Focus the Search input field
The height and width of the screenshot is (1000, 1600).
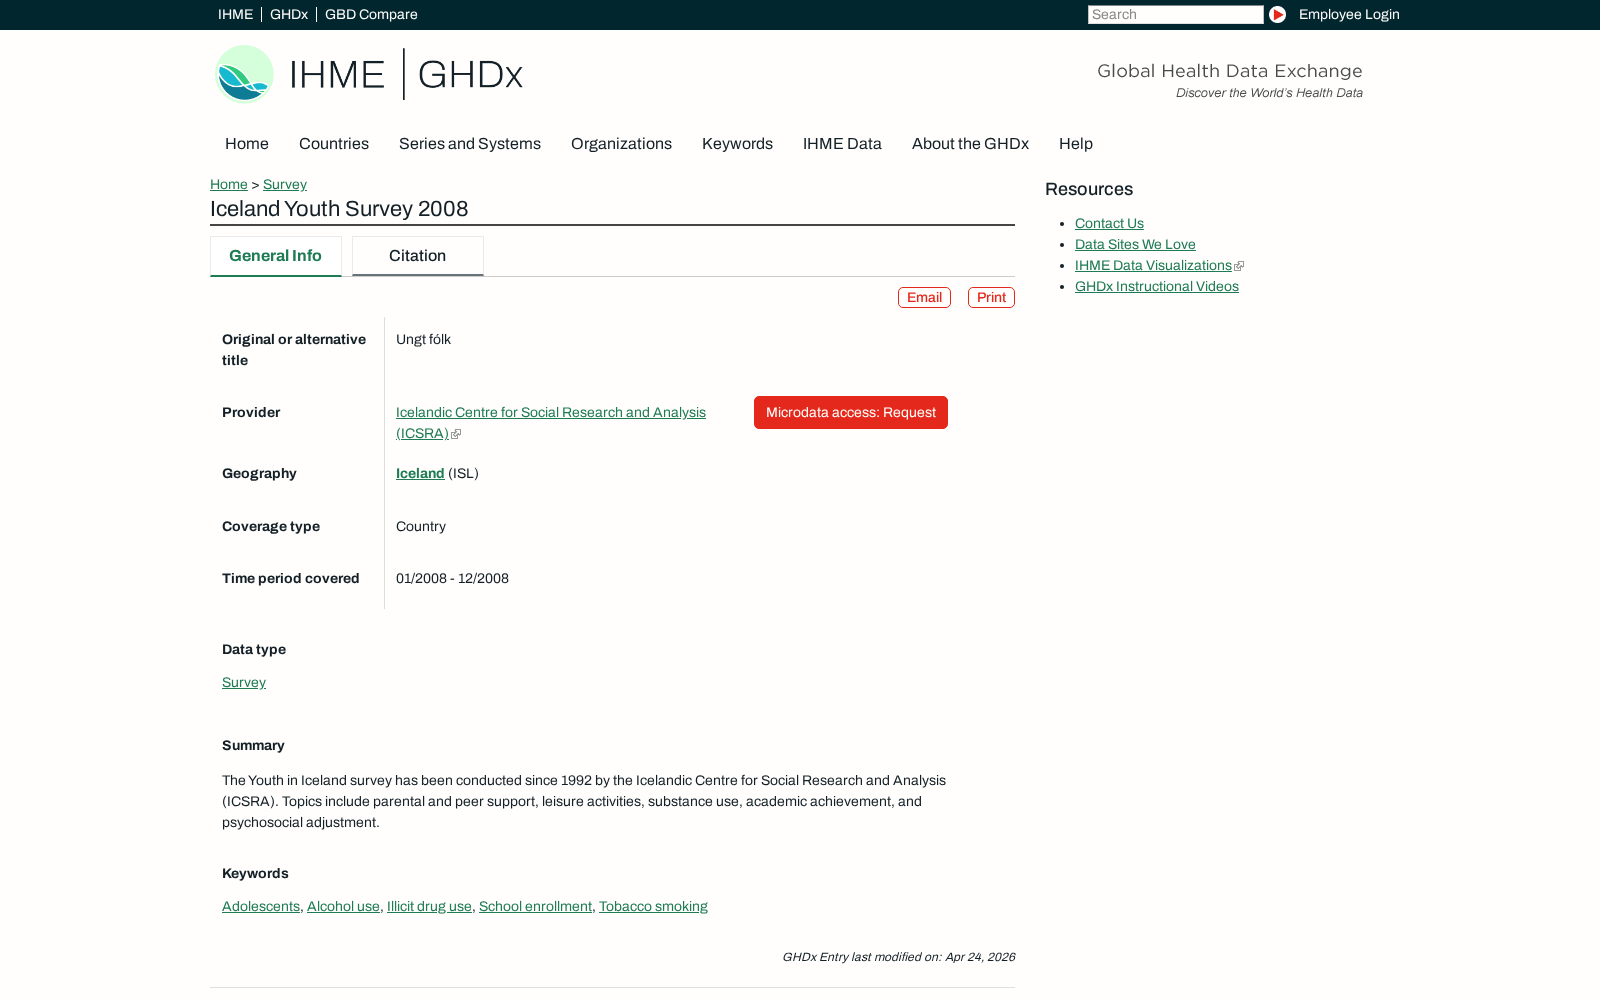coord(1175,14)
